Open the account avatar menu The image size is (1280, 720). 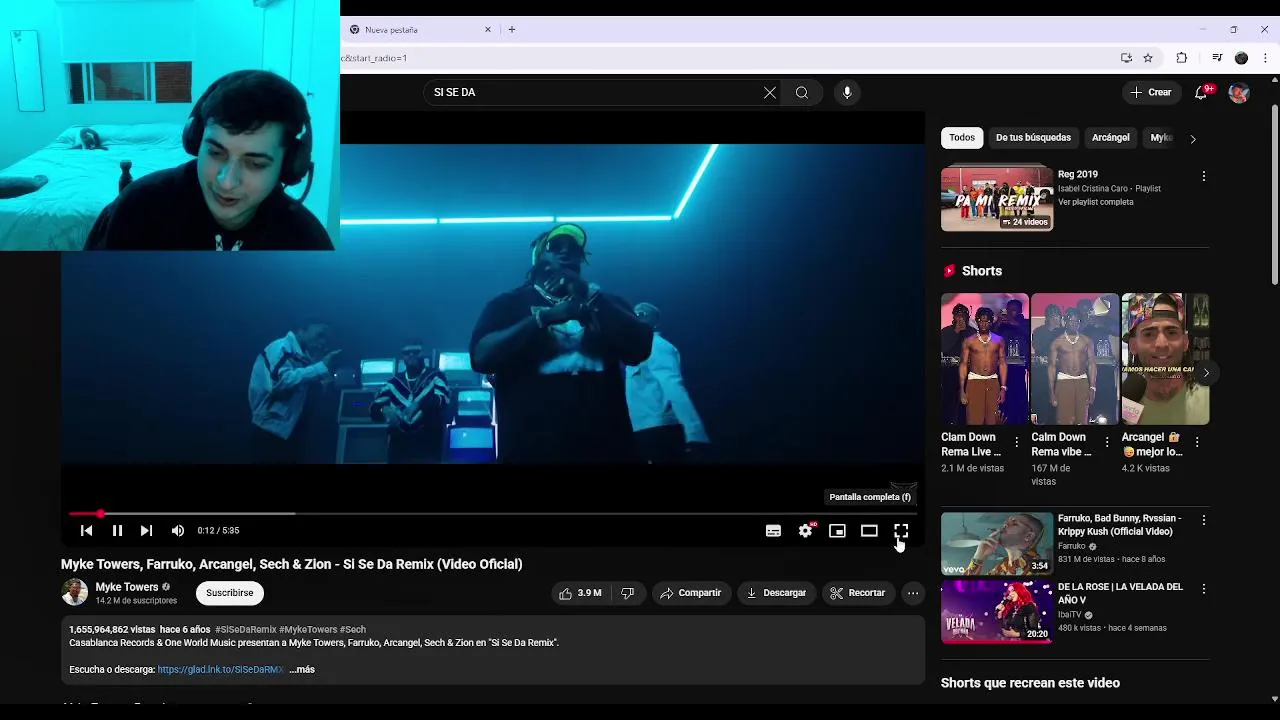click(1239, 93)
